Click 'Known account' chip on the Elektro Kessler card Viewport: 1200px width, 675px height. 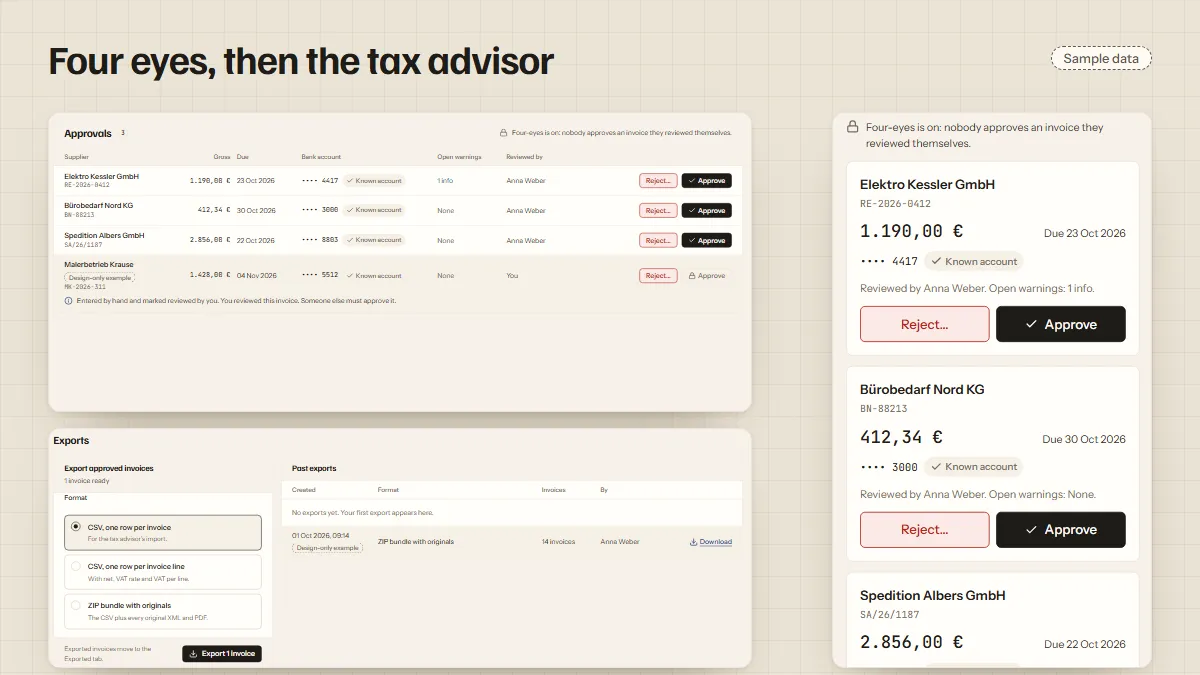tap(973, 262)
